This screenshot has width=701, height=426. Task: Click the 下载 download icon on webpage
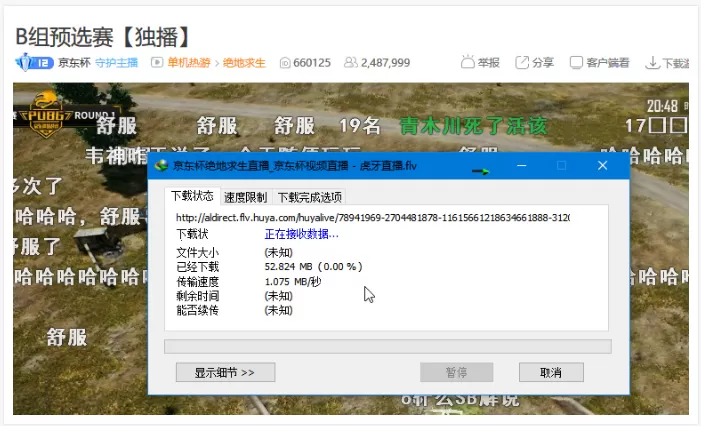(652, 63)
